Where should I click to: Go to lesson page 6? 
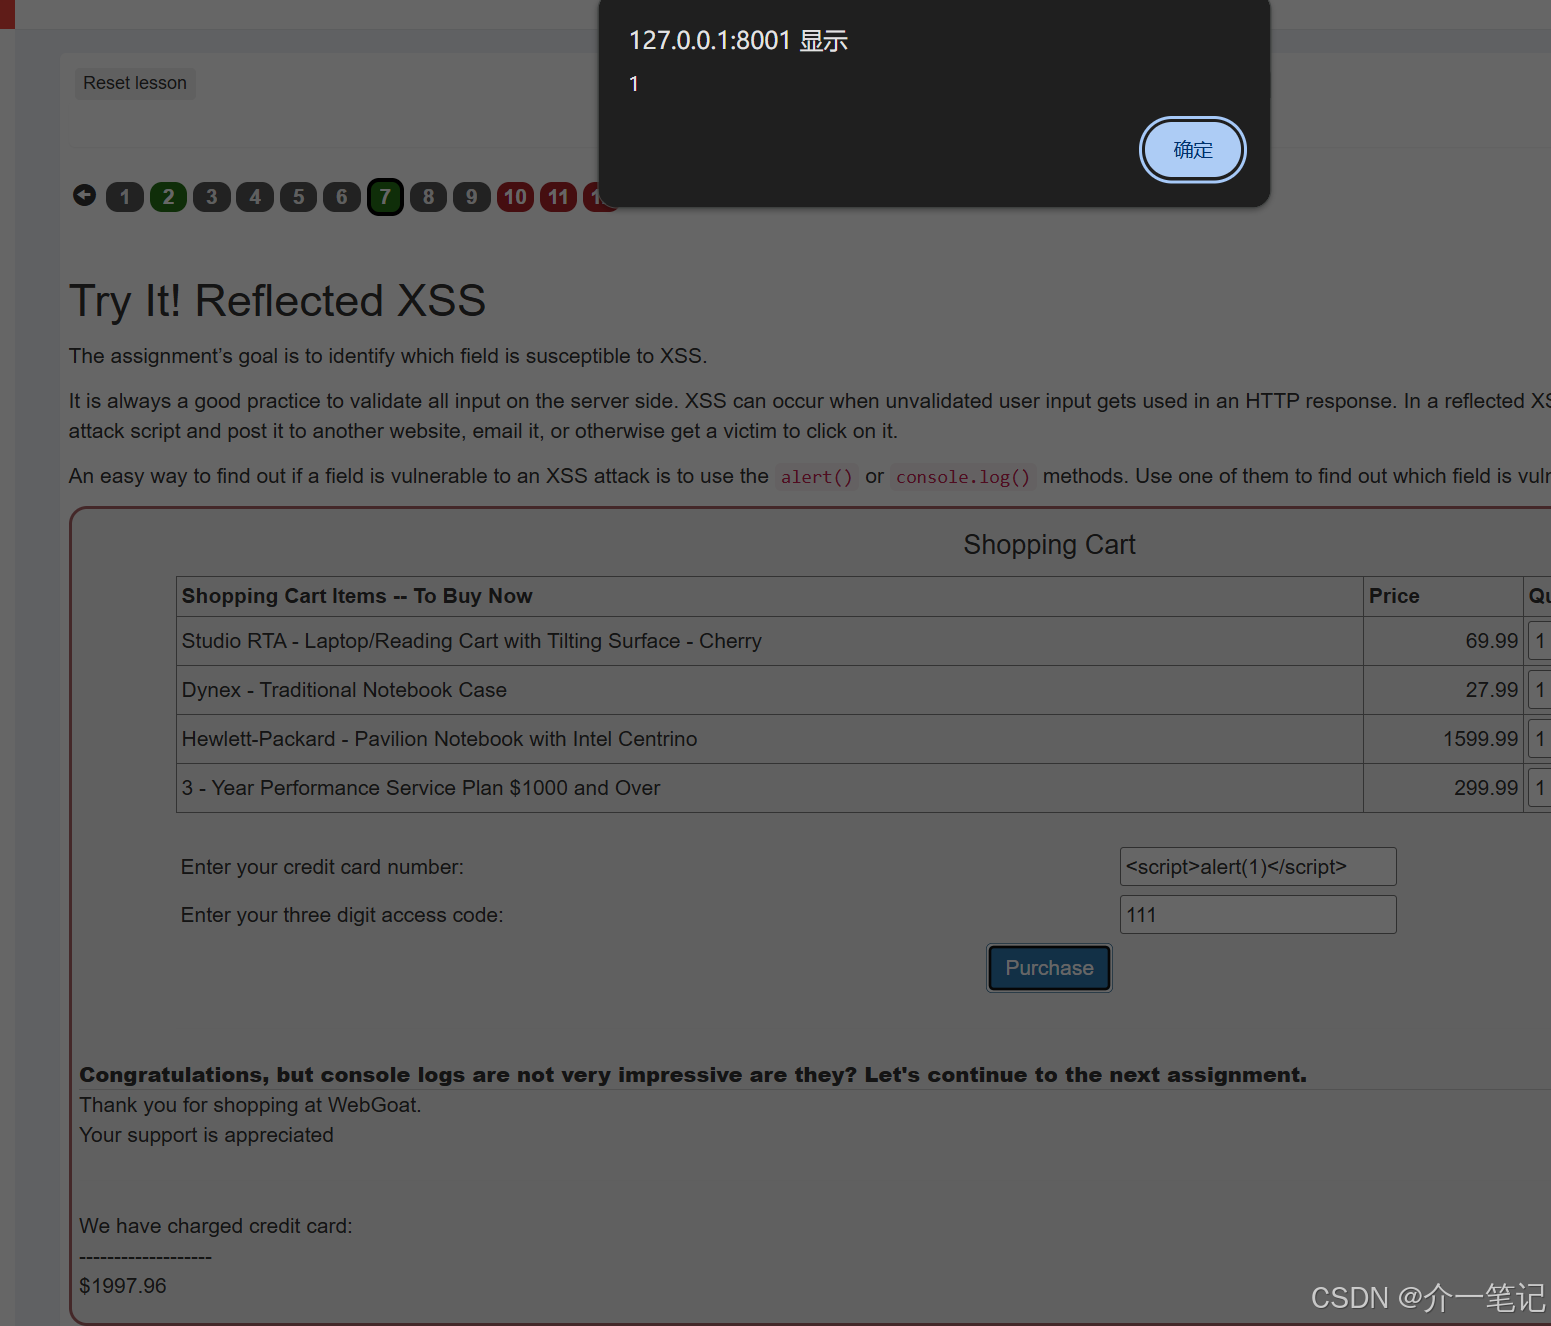click(342, 197)
